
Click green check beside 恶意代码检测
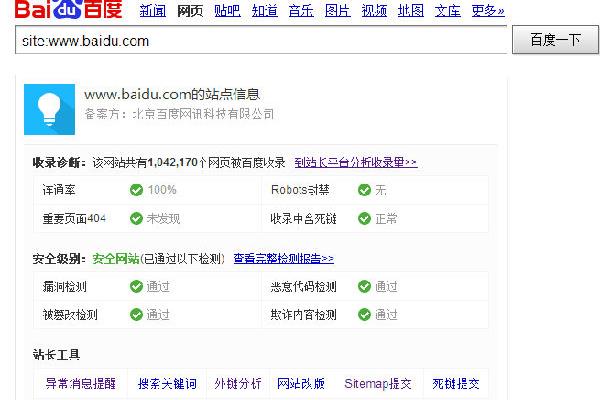[x=364, y=286]
